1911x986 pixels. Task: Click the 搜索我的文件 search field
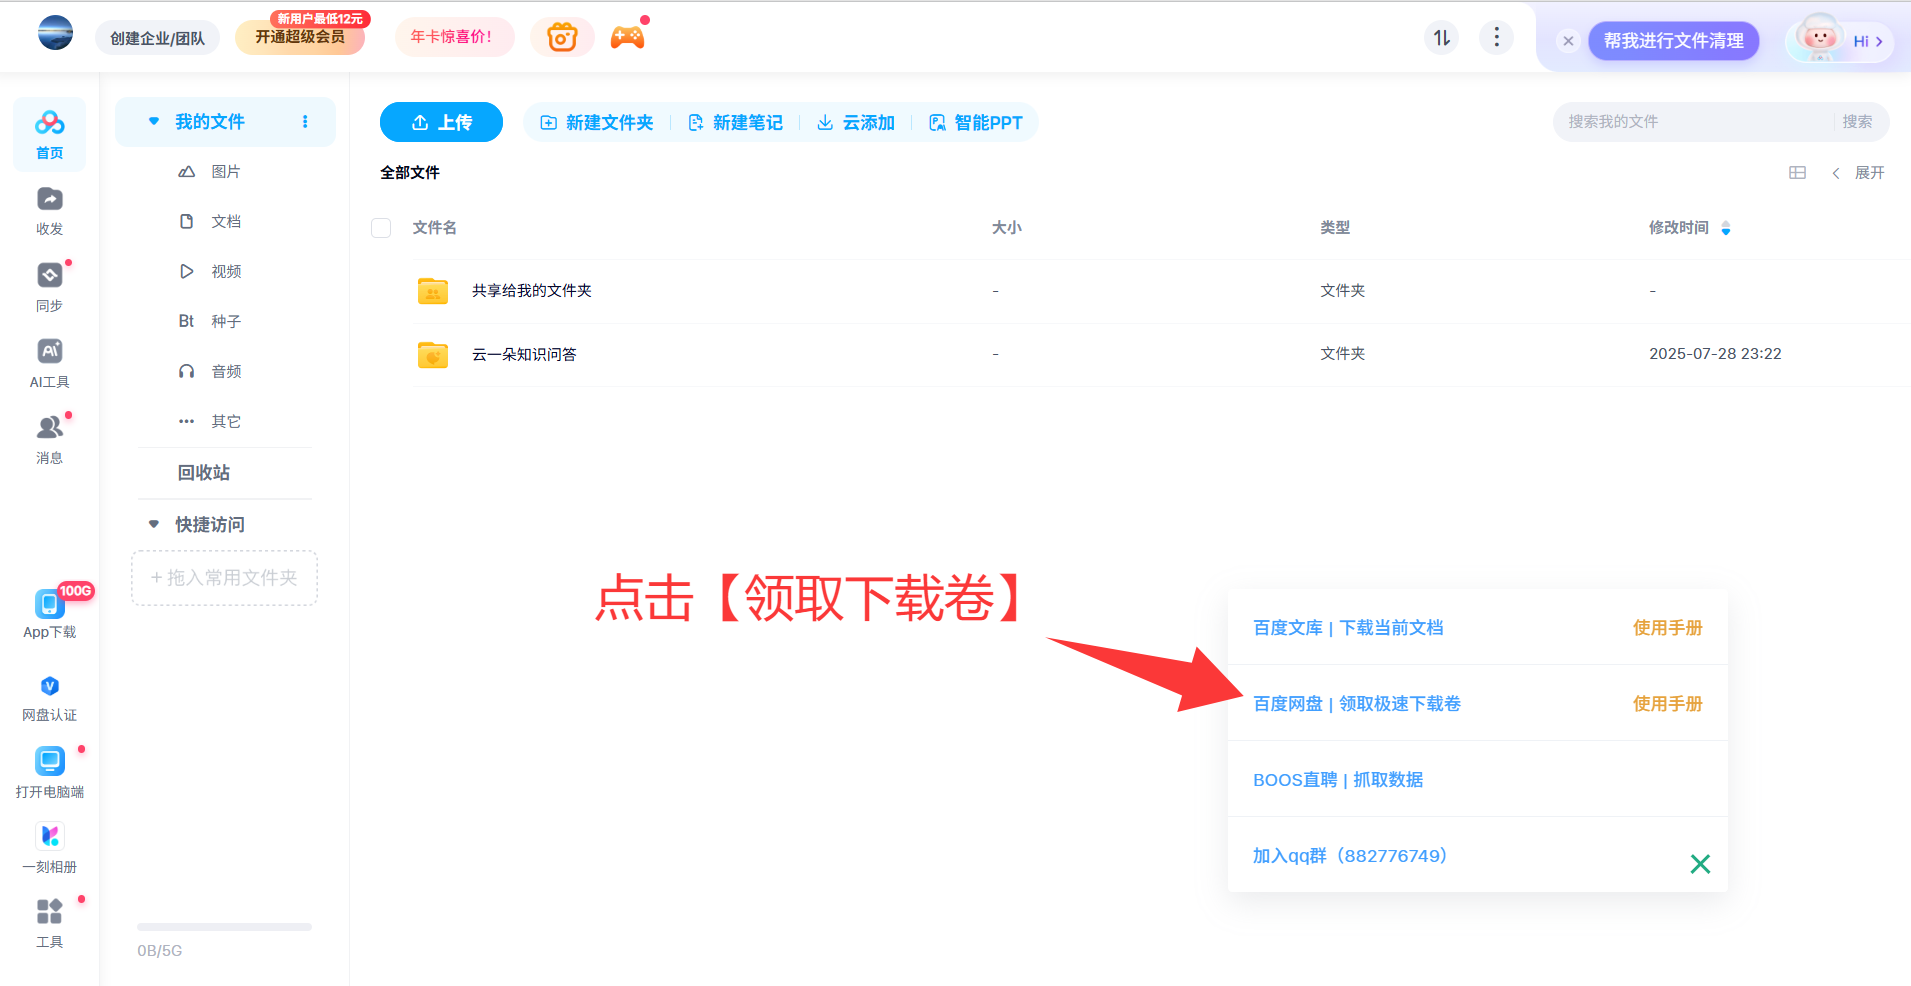1692,122
